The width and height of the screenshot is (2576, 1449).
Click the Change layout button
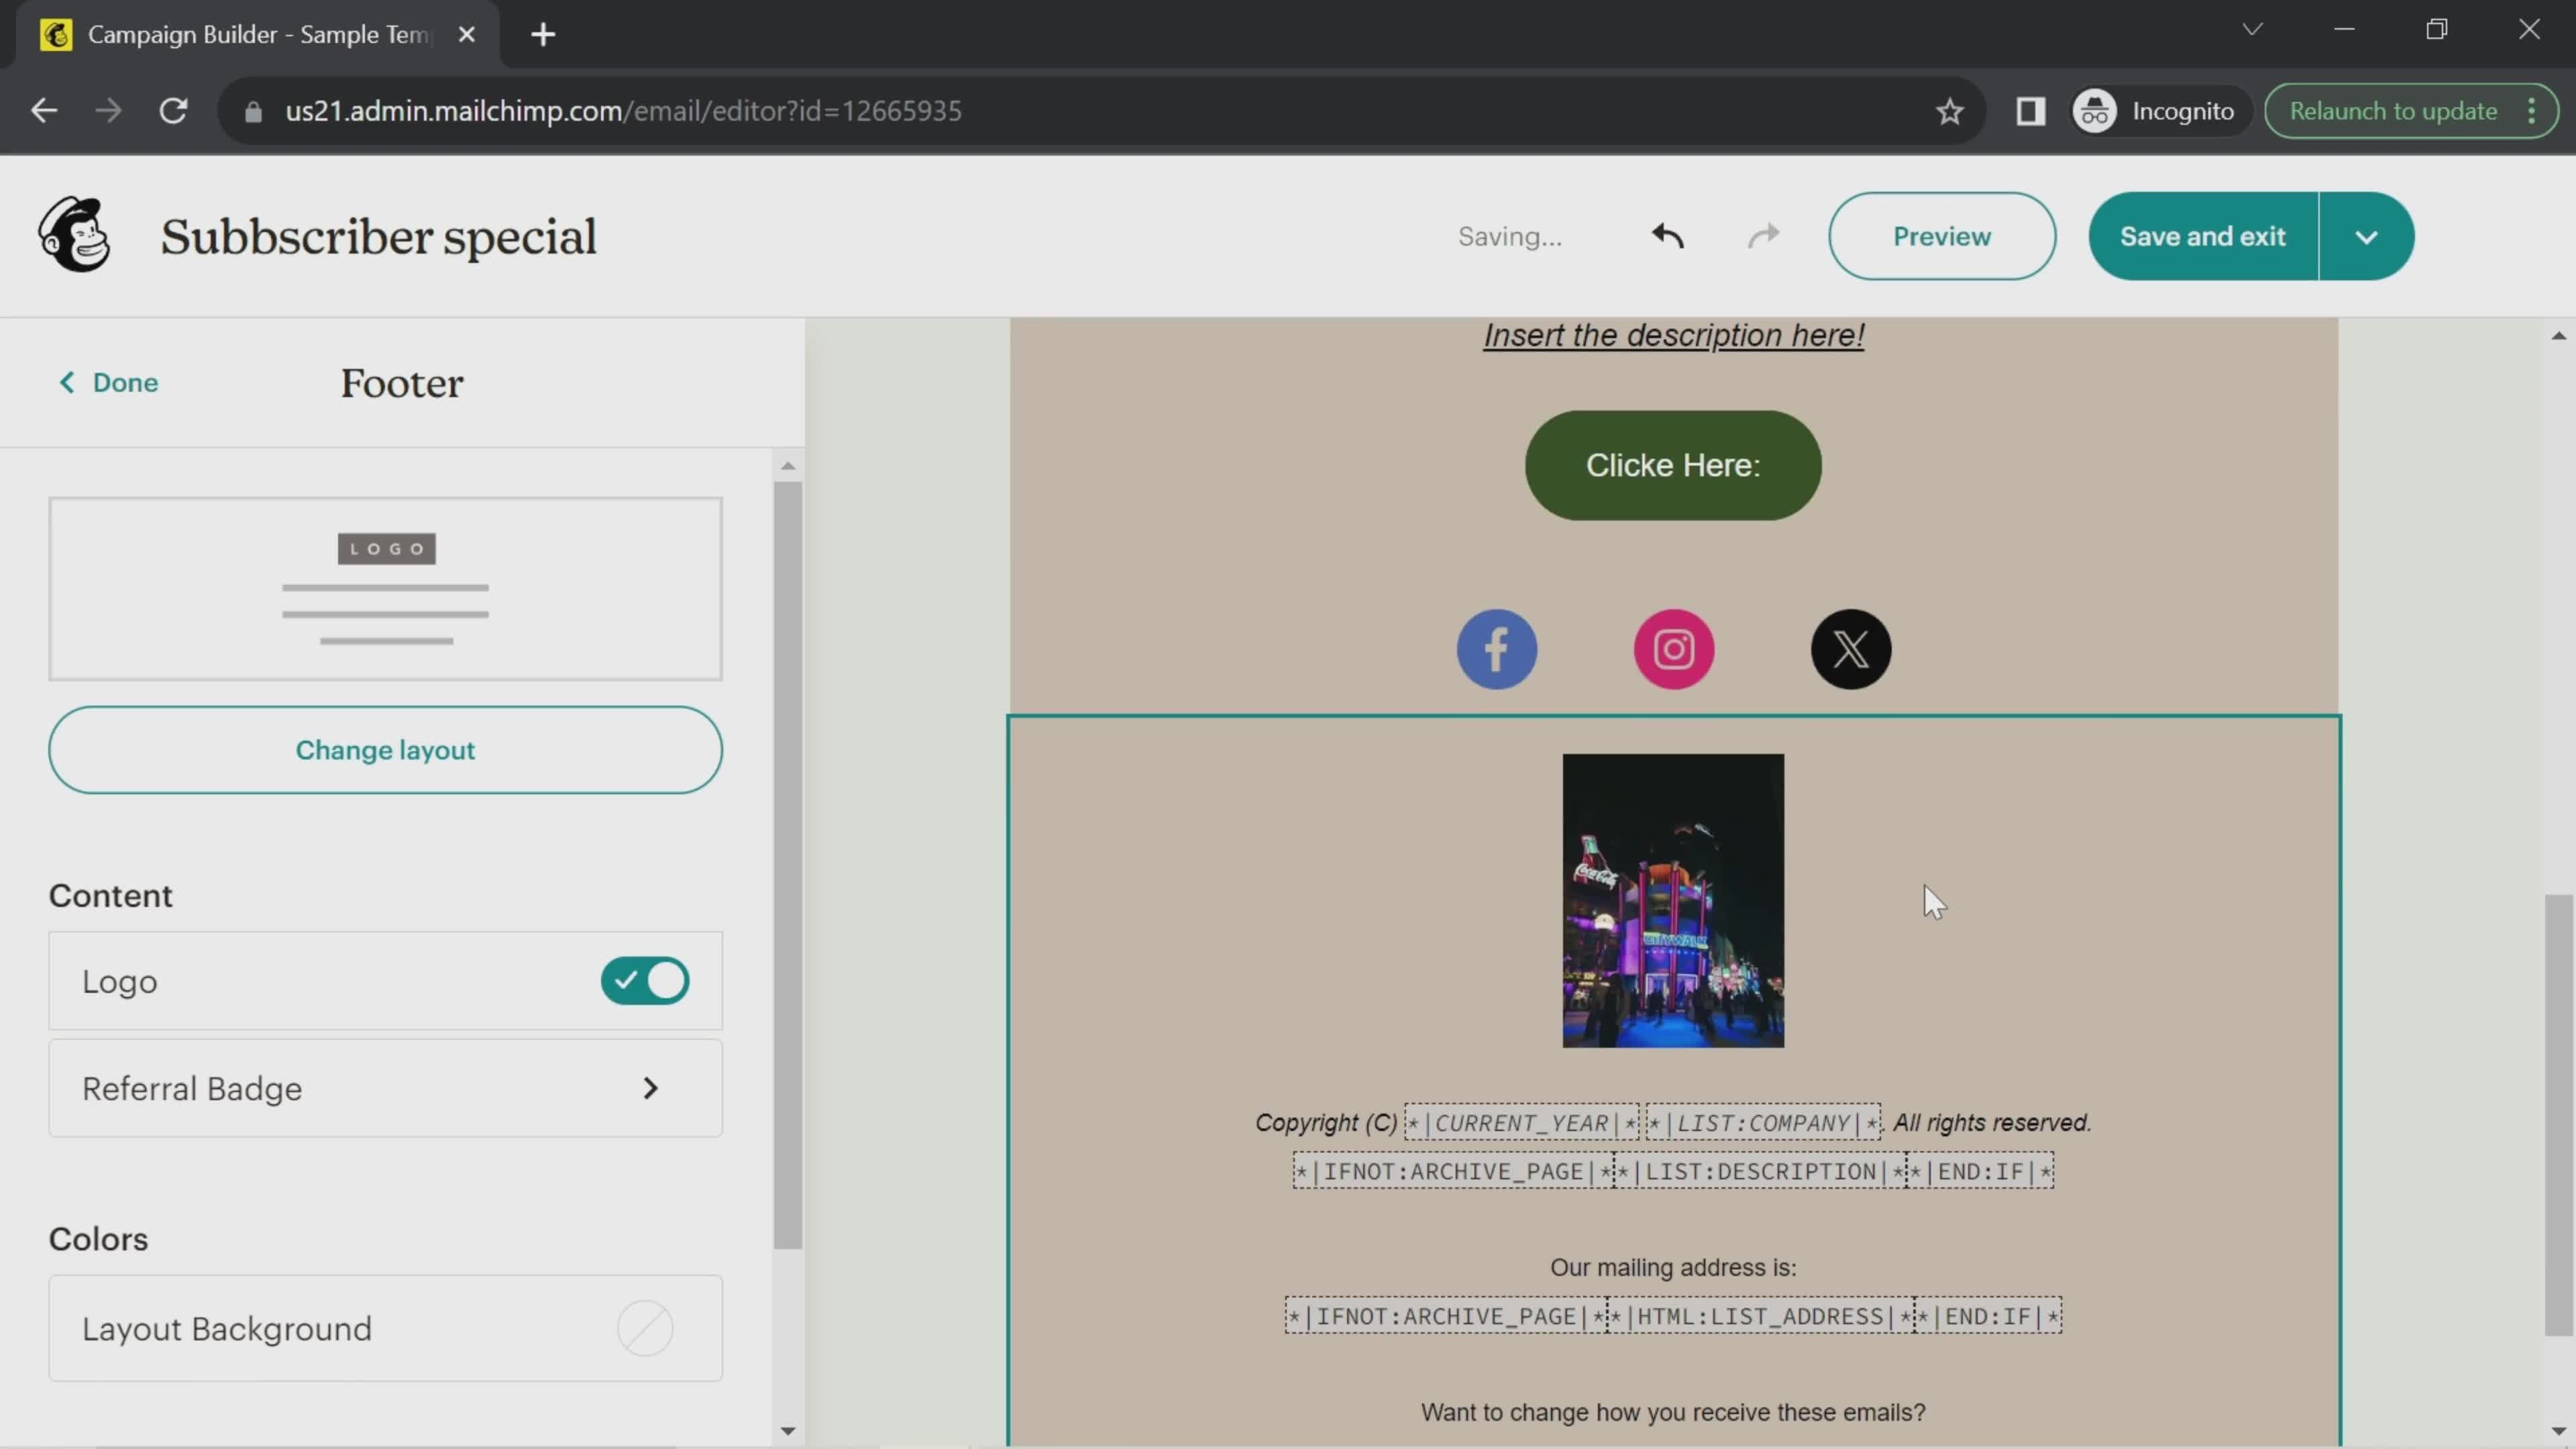pyautogui.click(x=386, y=749)
